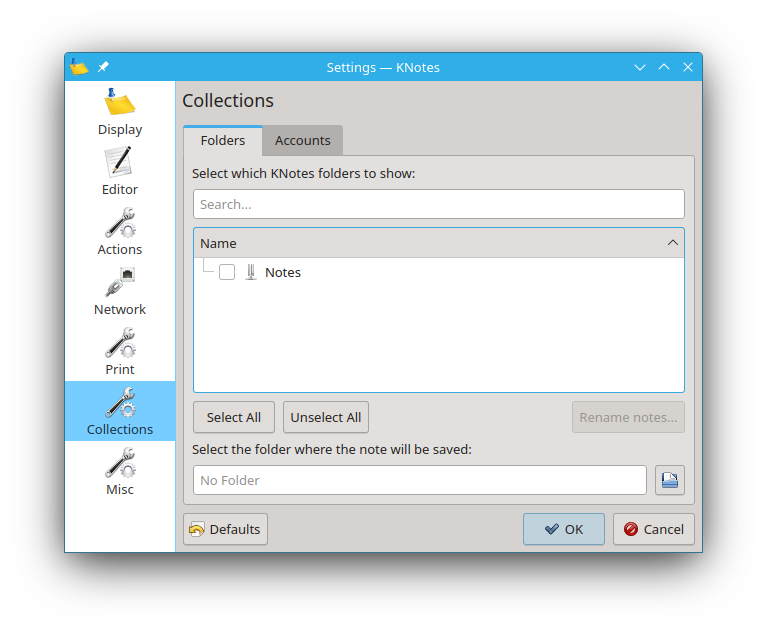767x629 pixels.
Task: Select the Collections settings page
Action: pyautogui.click(x=120, y=411)
